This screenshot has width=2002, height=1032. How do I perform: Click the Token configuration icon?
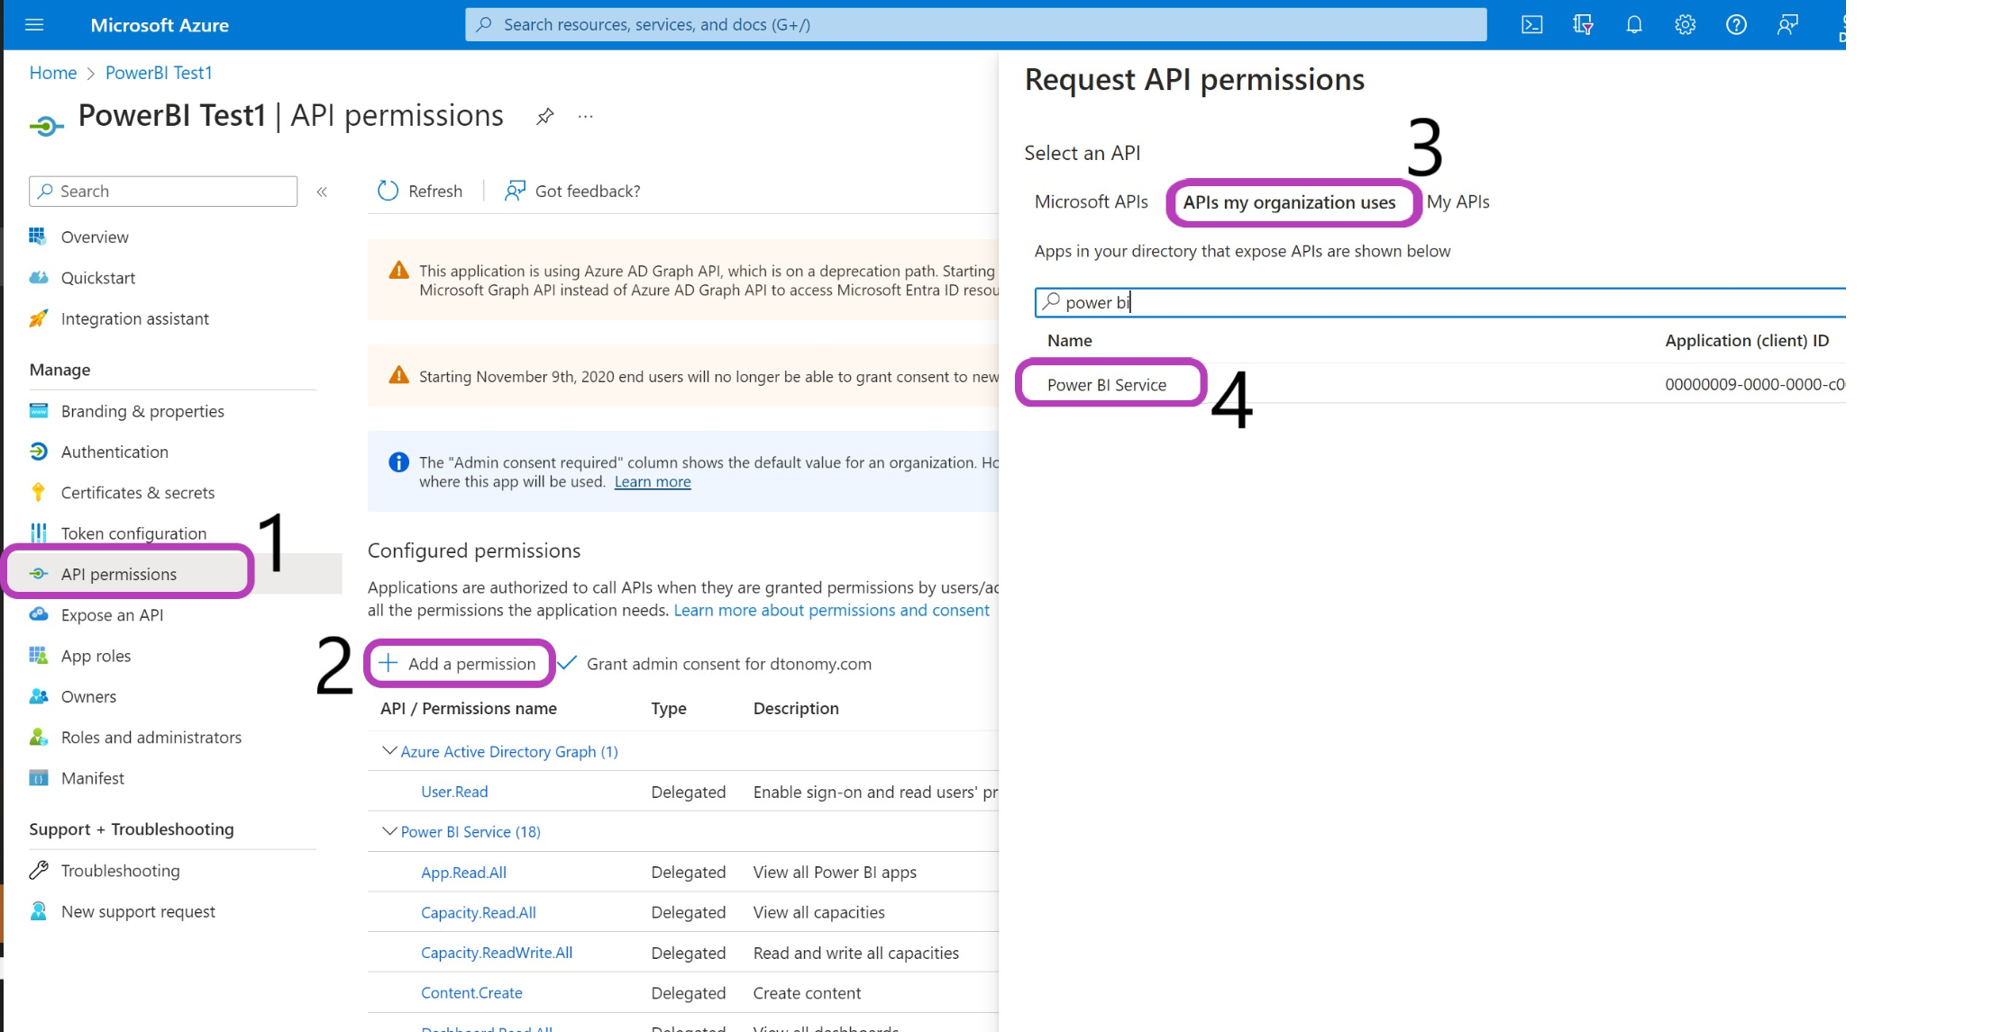point(38,533)
